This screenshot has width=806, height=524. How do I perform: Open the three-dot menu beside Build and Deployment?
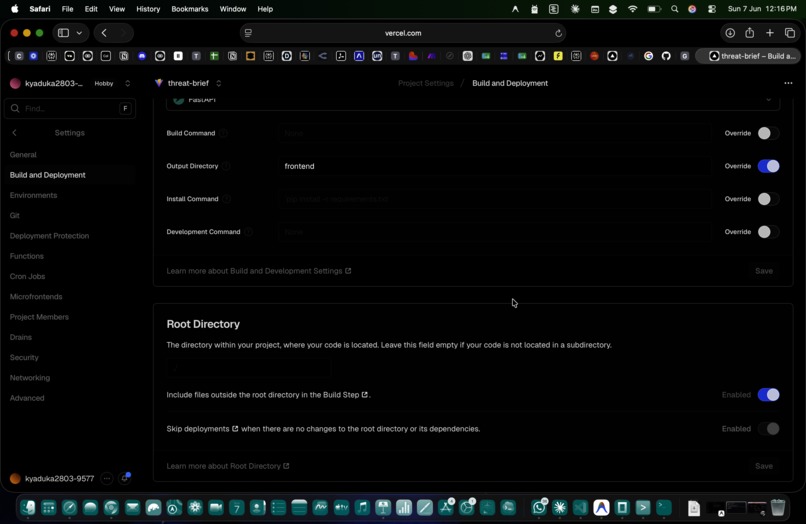click(788, 83)
